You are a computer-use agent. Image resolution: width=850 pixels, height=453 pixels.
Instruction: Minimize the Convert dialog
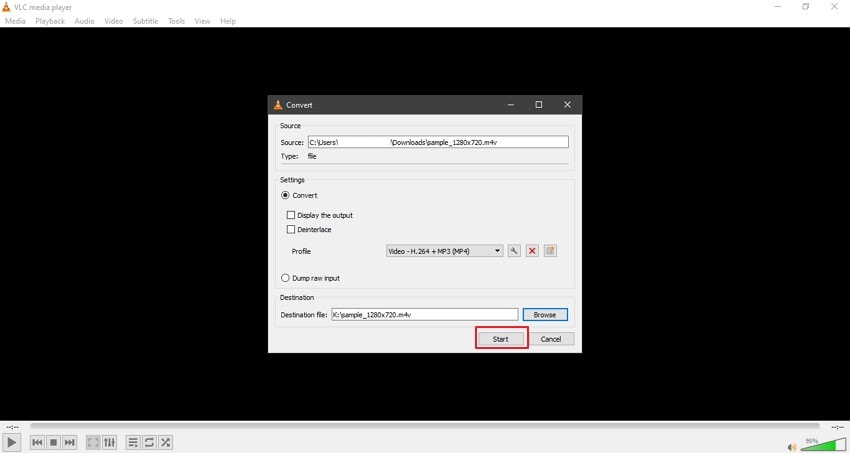pyautogui.click(x=511, y=105)
